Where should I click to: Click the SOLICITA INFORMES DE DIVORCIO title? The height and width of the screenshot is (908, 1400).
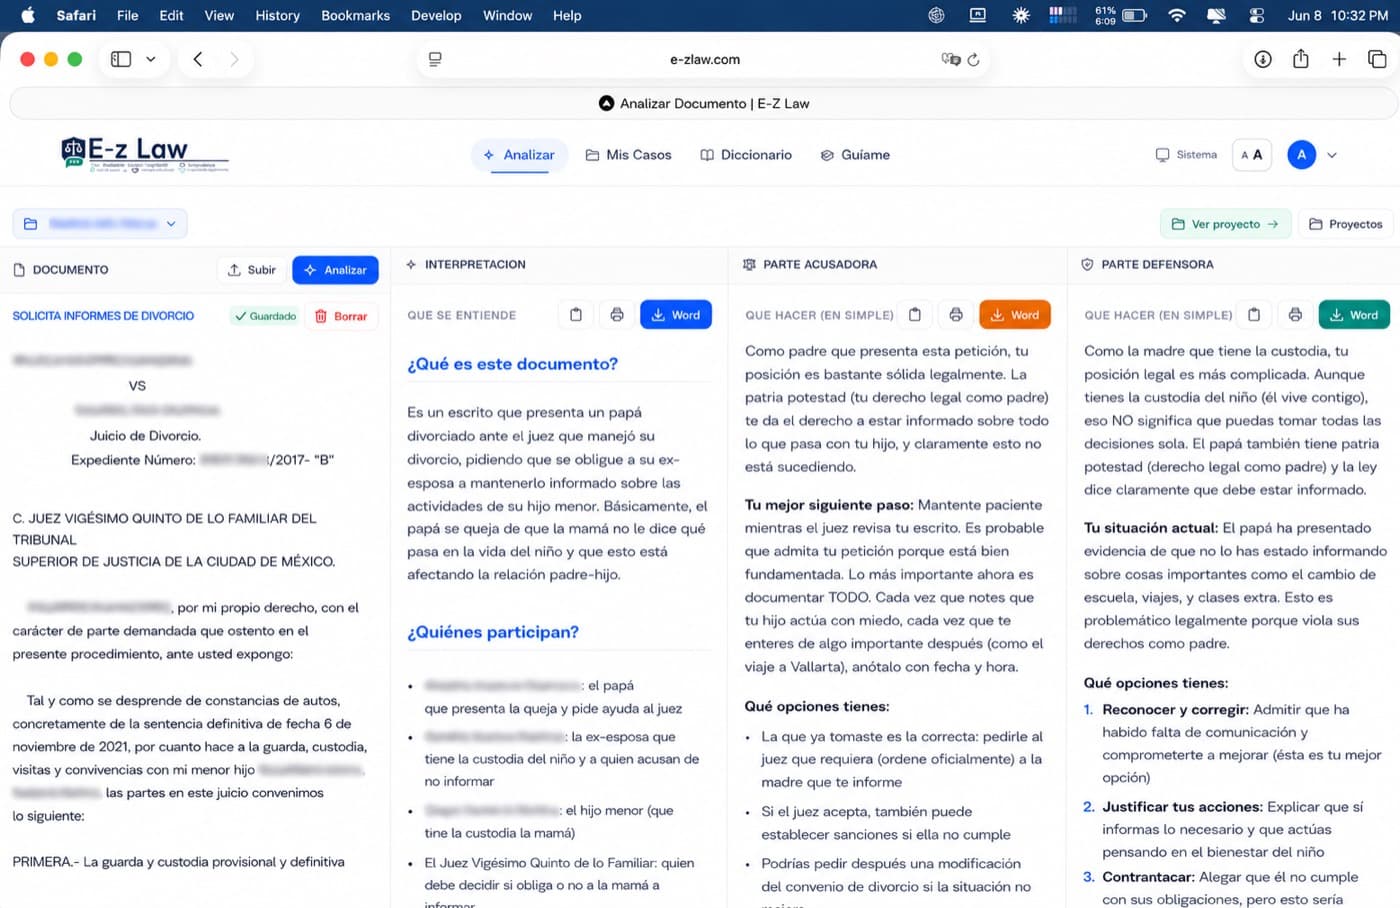tap(103, 316)
